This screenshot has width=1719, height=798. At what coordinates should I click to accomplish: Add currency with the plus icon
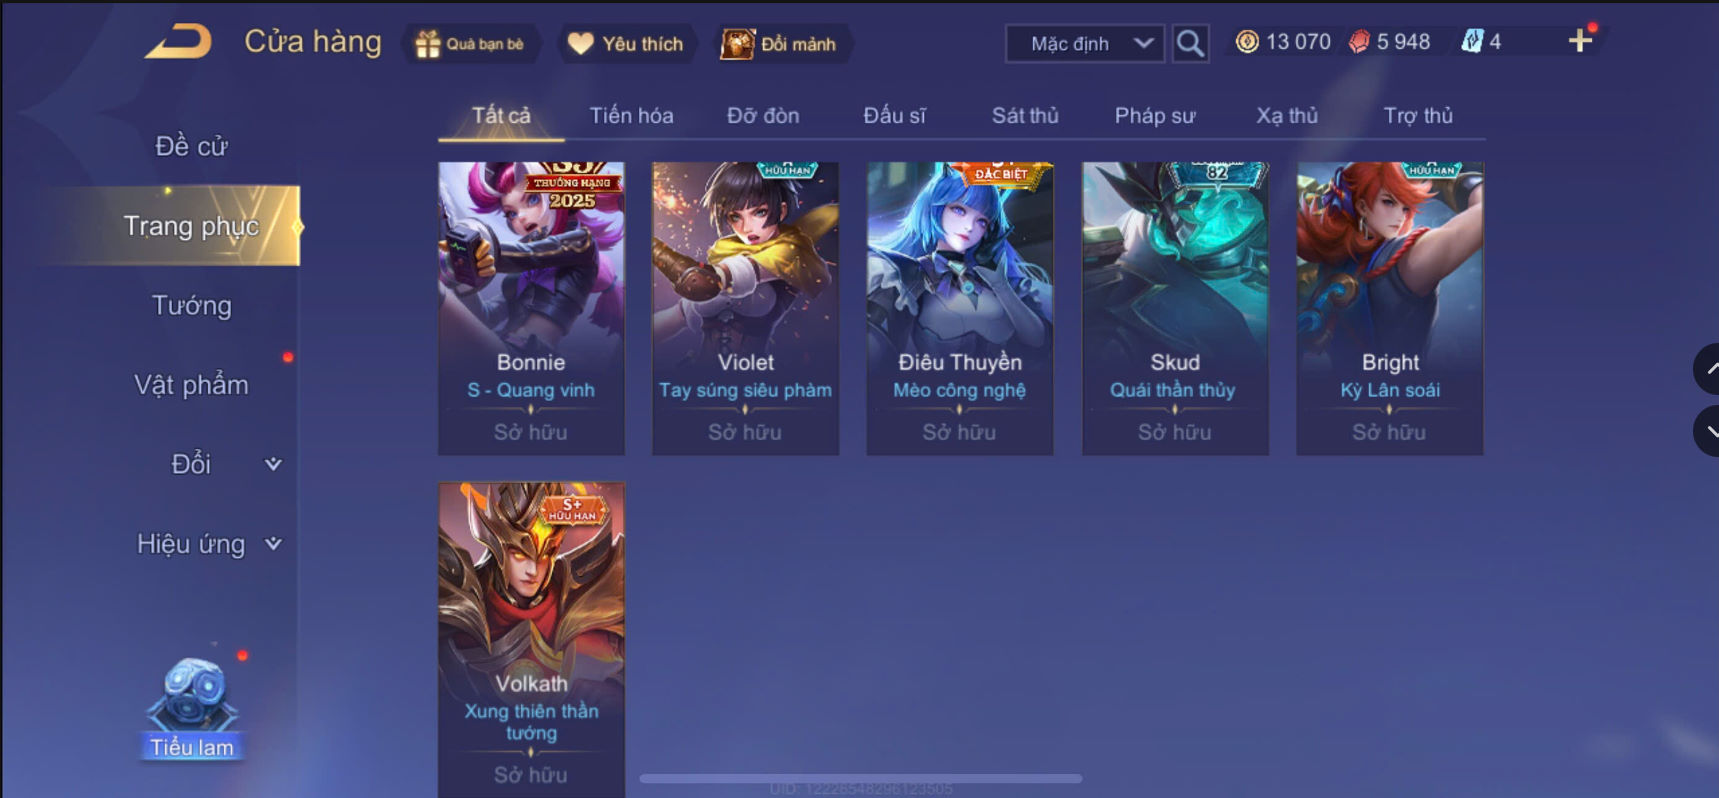[x=1580, y=41]
